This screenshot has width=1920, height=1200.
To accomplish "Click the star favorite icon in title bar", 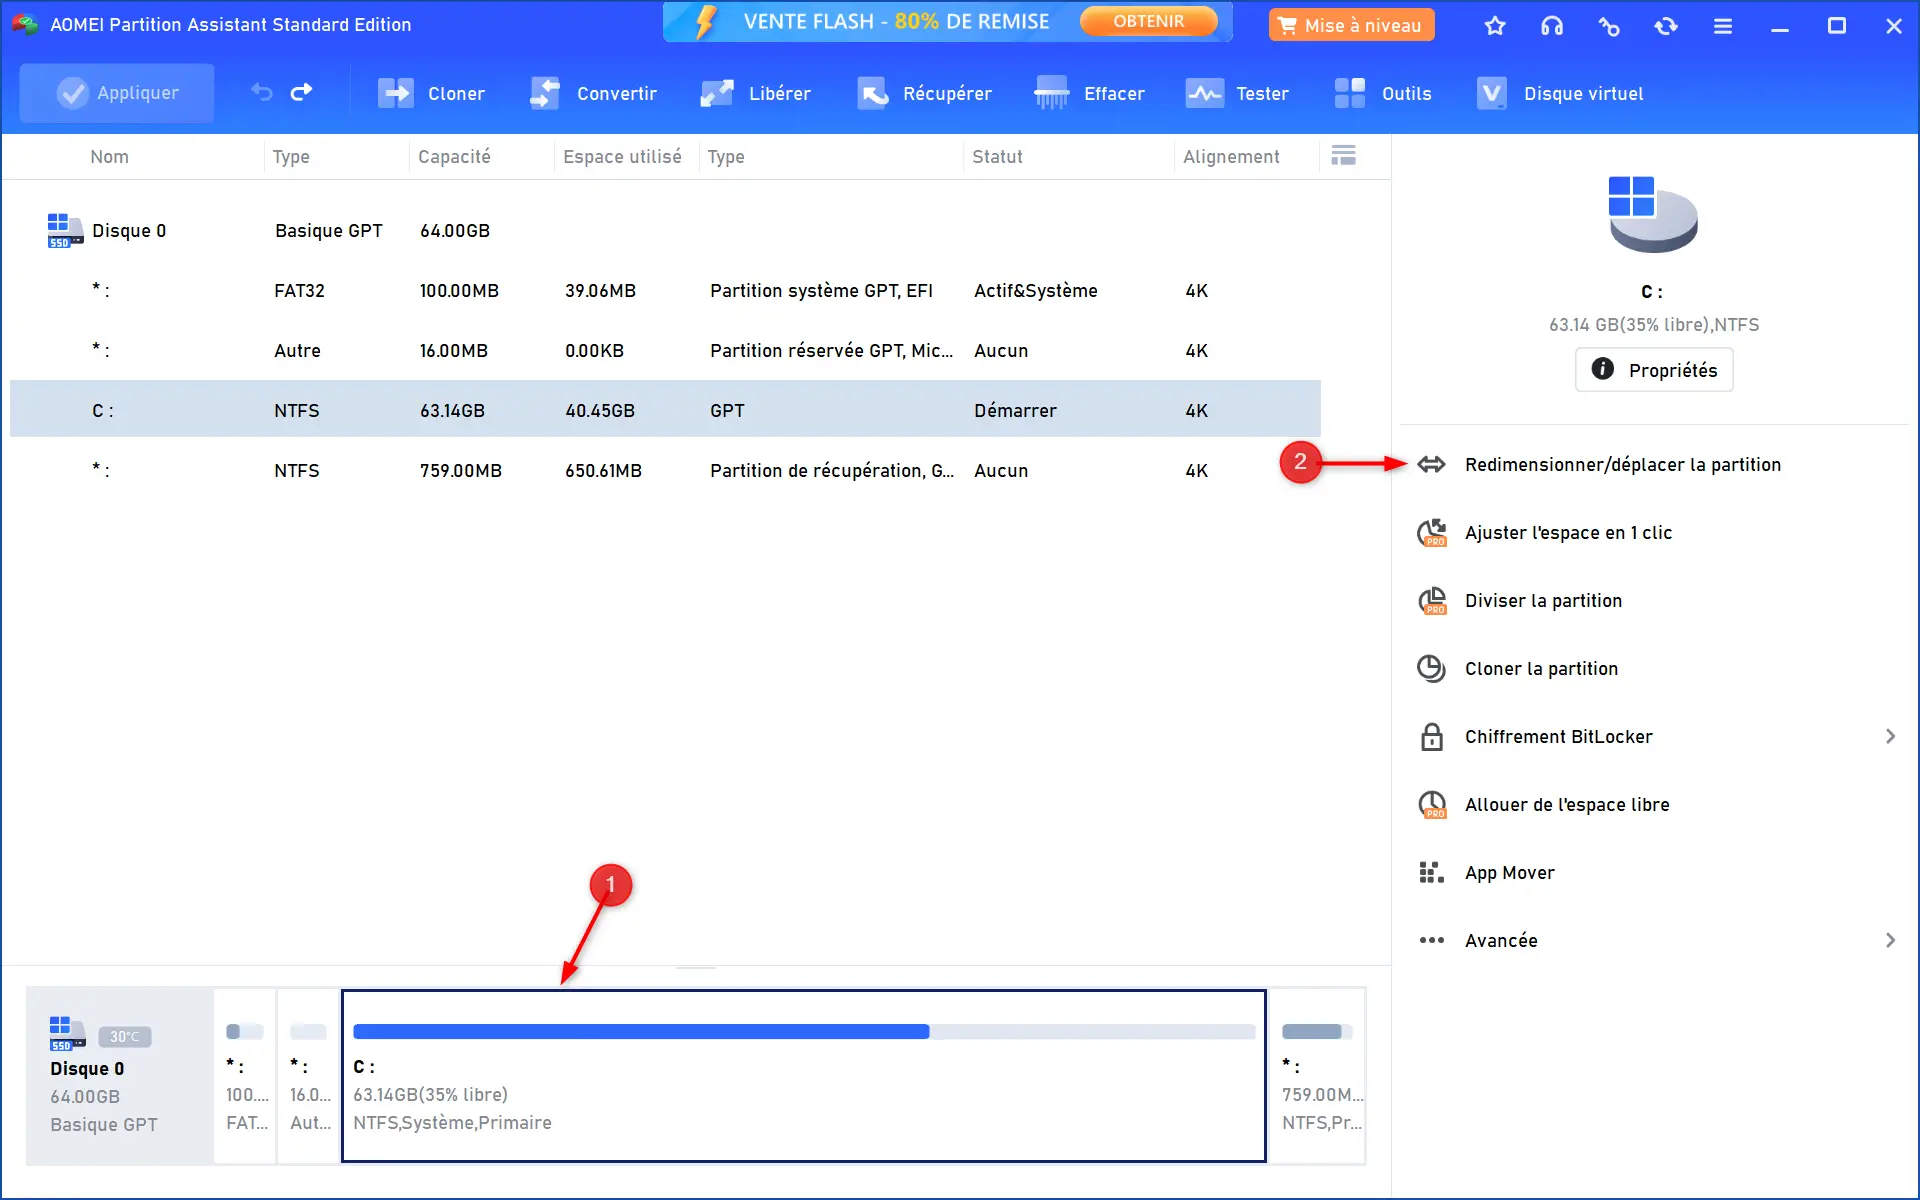I will click(1495, 26).
